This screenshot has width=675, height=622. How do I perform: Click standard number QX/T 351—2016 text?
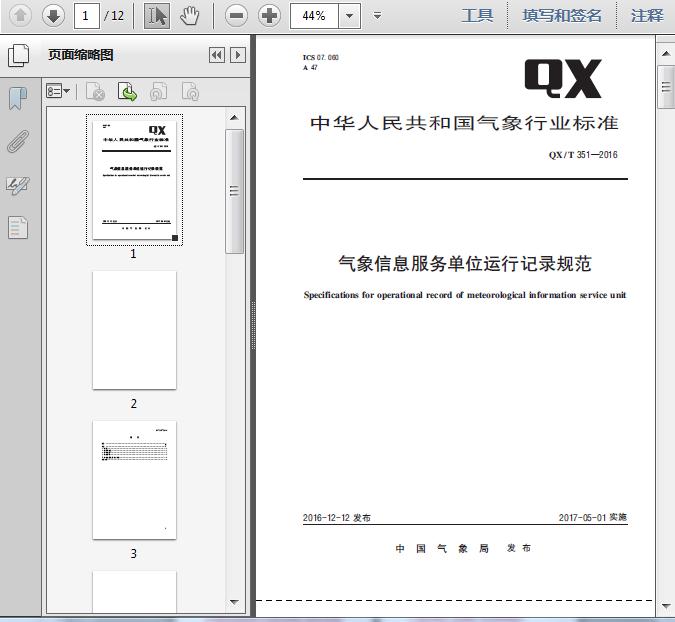click(x=583, y=155)
